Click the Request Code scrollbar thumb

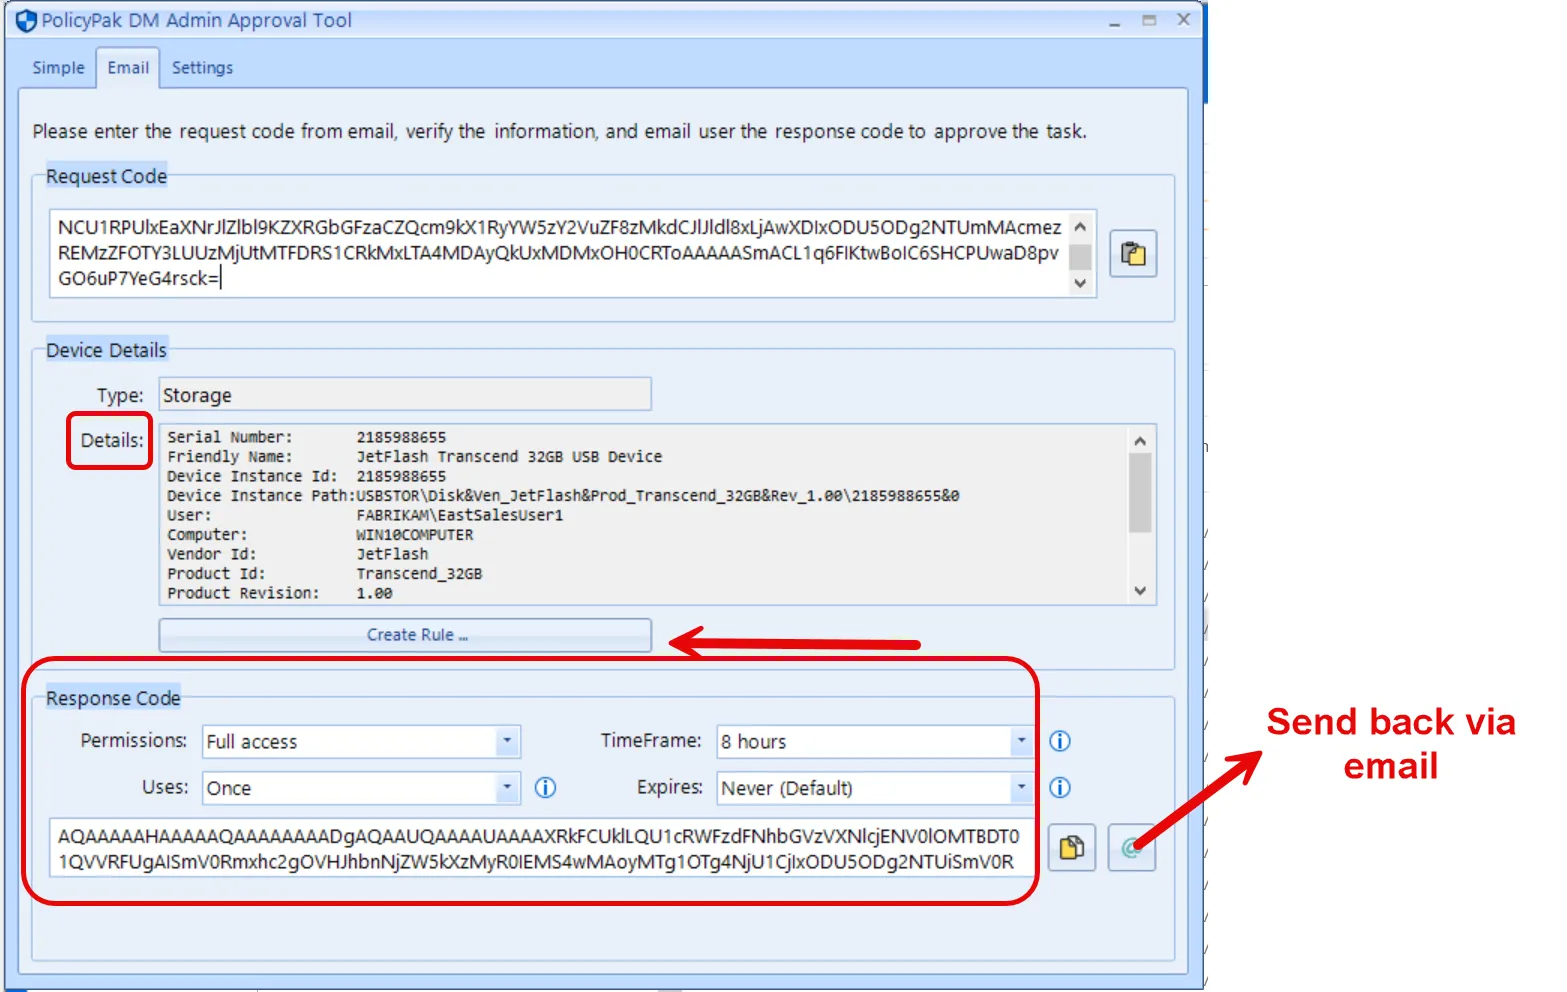[x=1080, y=256]
